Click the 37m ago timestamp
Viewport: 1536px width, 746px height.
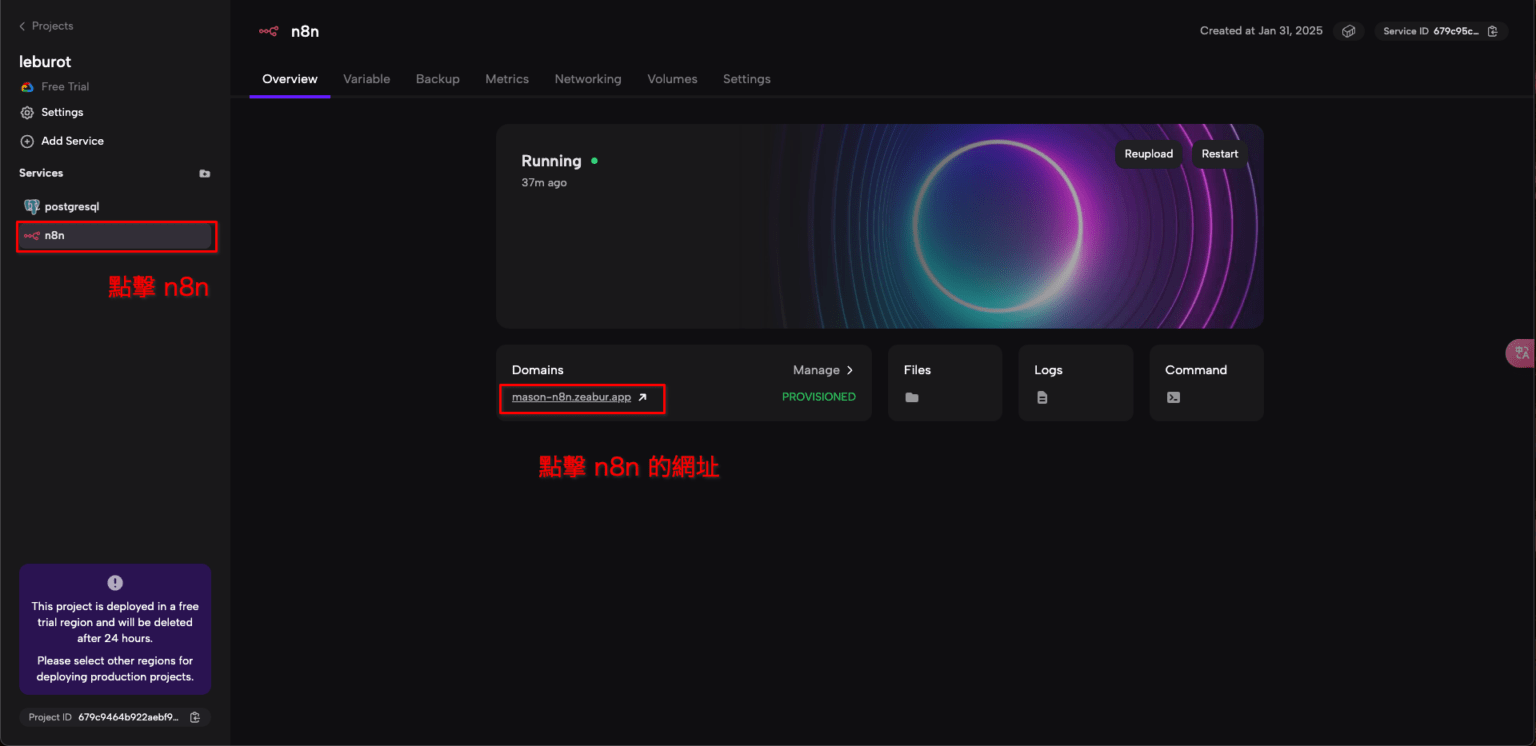point(544,183)
